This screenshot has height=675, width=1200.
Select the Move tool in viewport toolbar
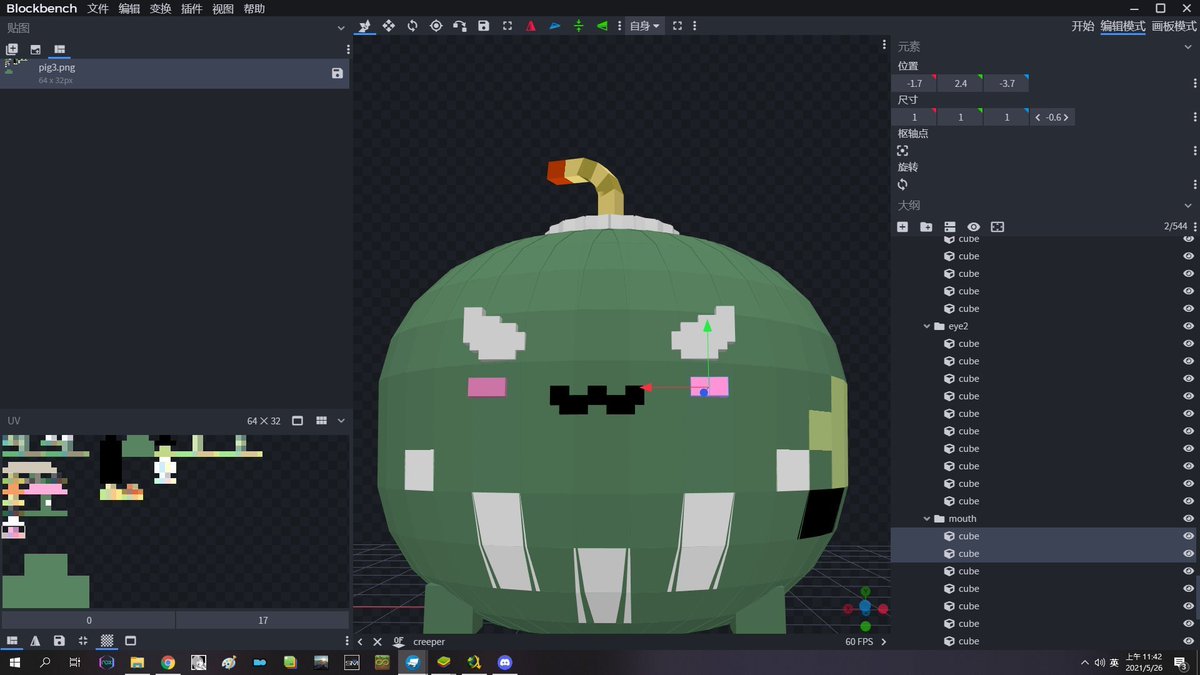389,26
